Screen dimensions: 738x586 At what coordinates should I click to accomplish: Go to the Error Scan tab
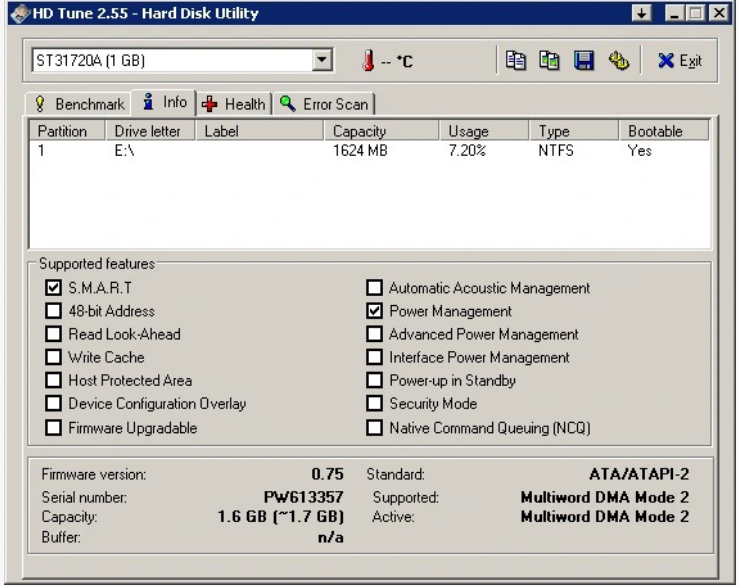pos(324,104)
